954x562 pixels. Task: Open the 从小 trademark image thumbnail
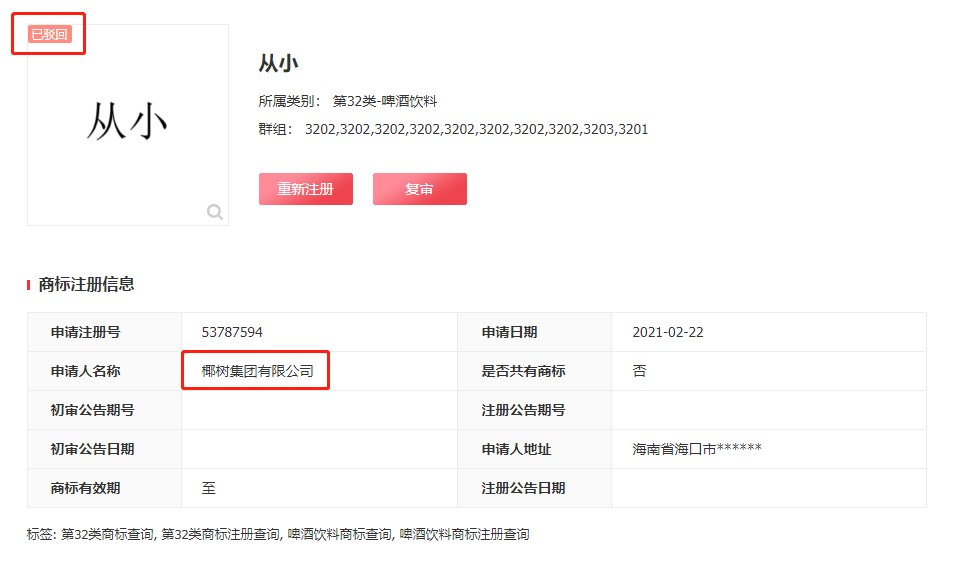(x=128, y=125)
